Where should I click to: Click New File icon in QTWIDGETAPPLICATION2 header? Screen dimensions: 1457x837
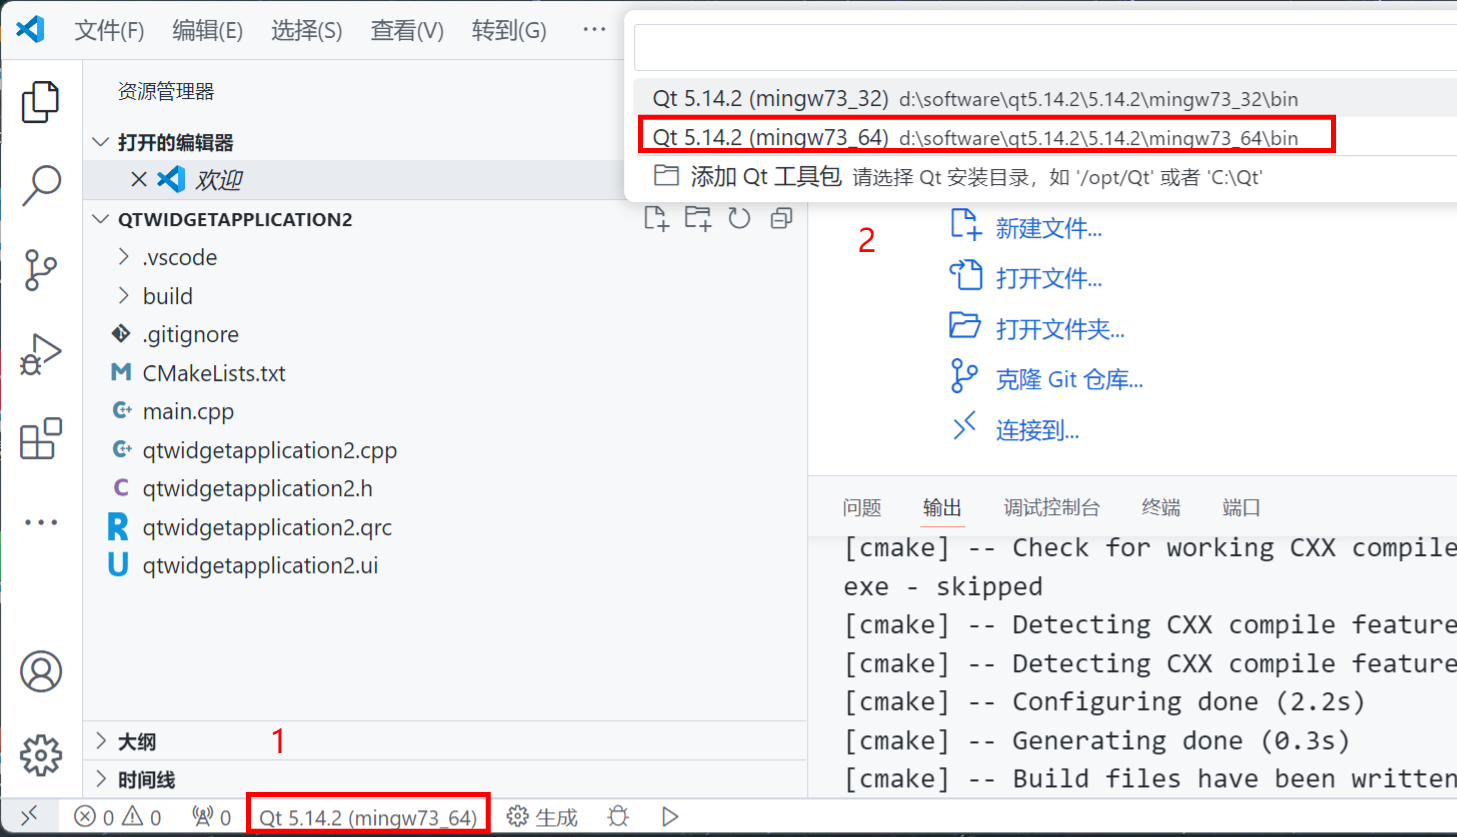click(656, 218)
